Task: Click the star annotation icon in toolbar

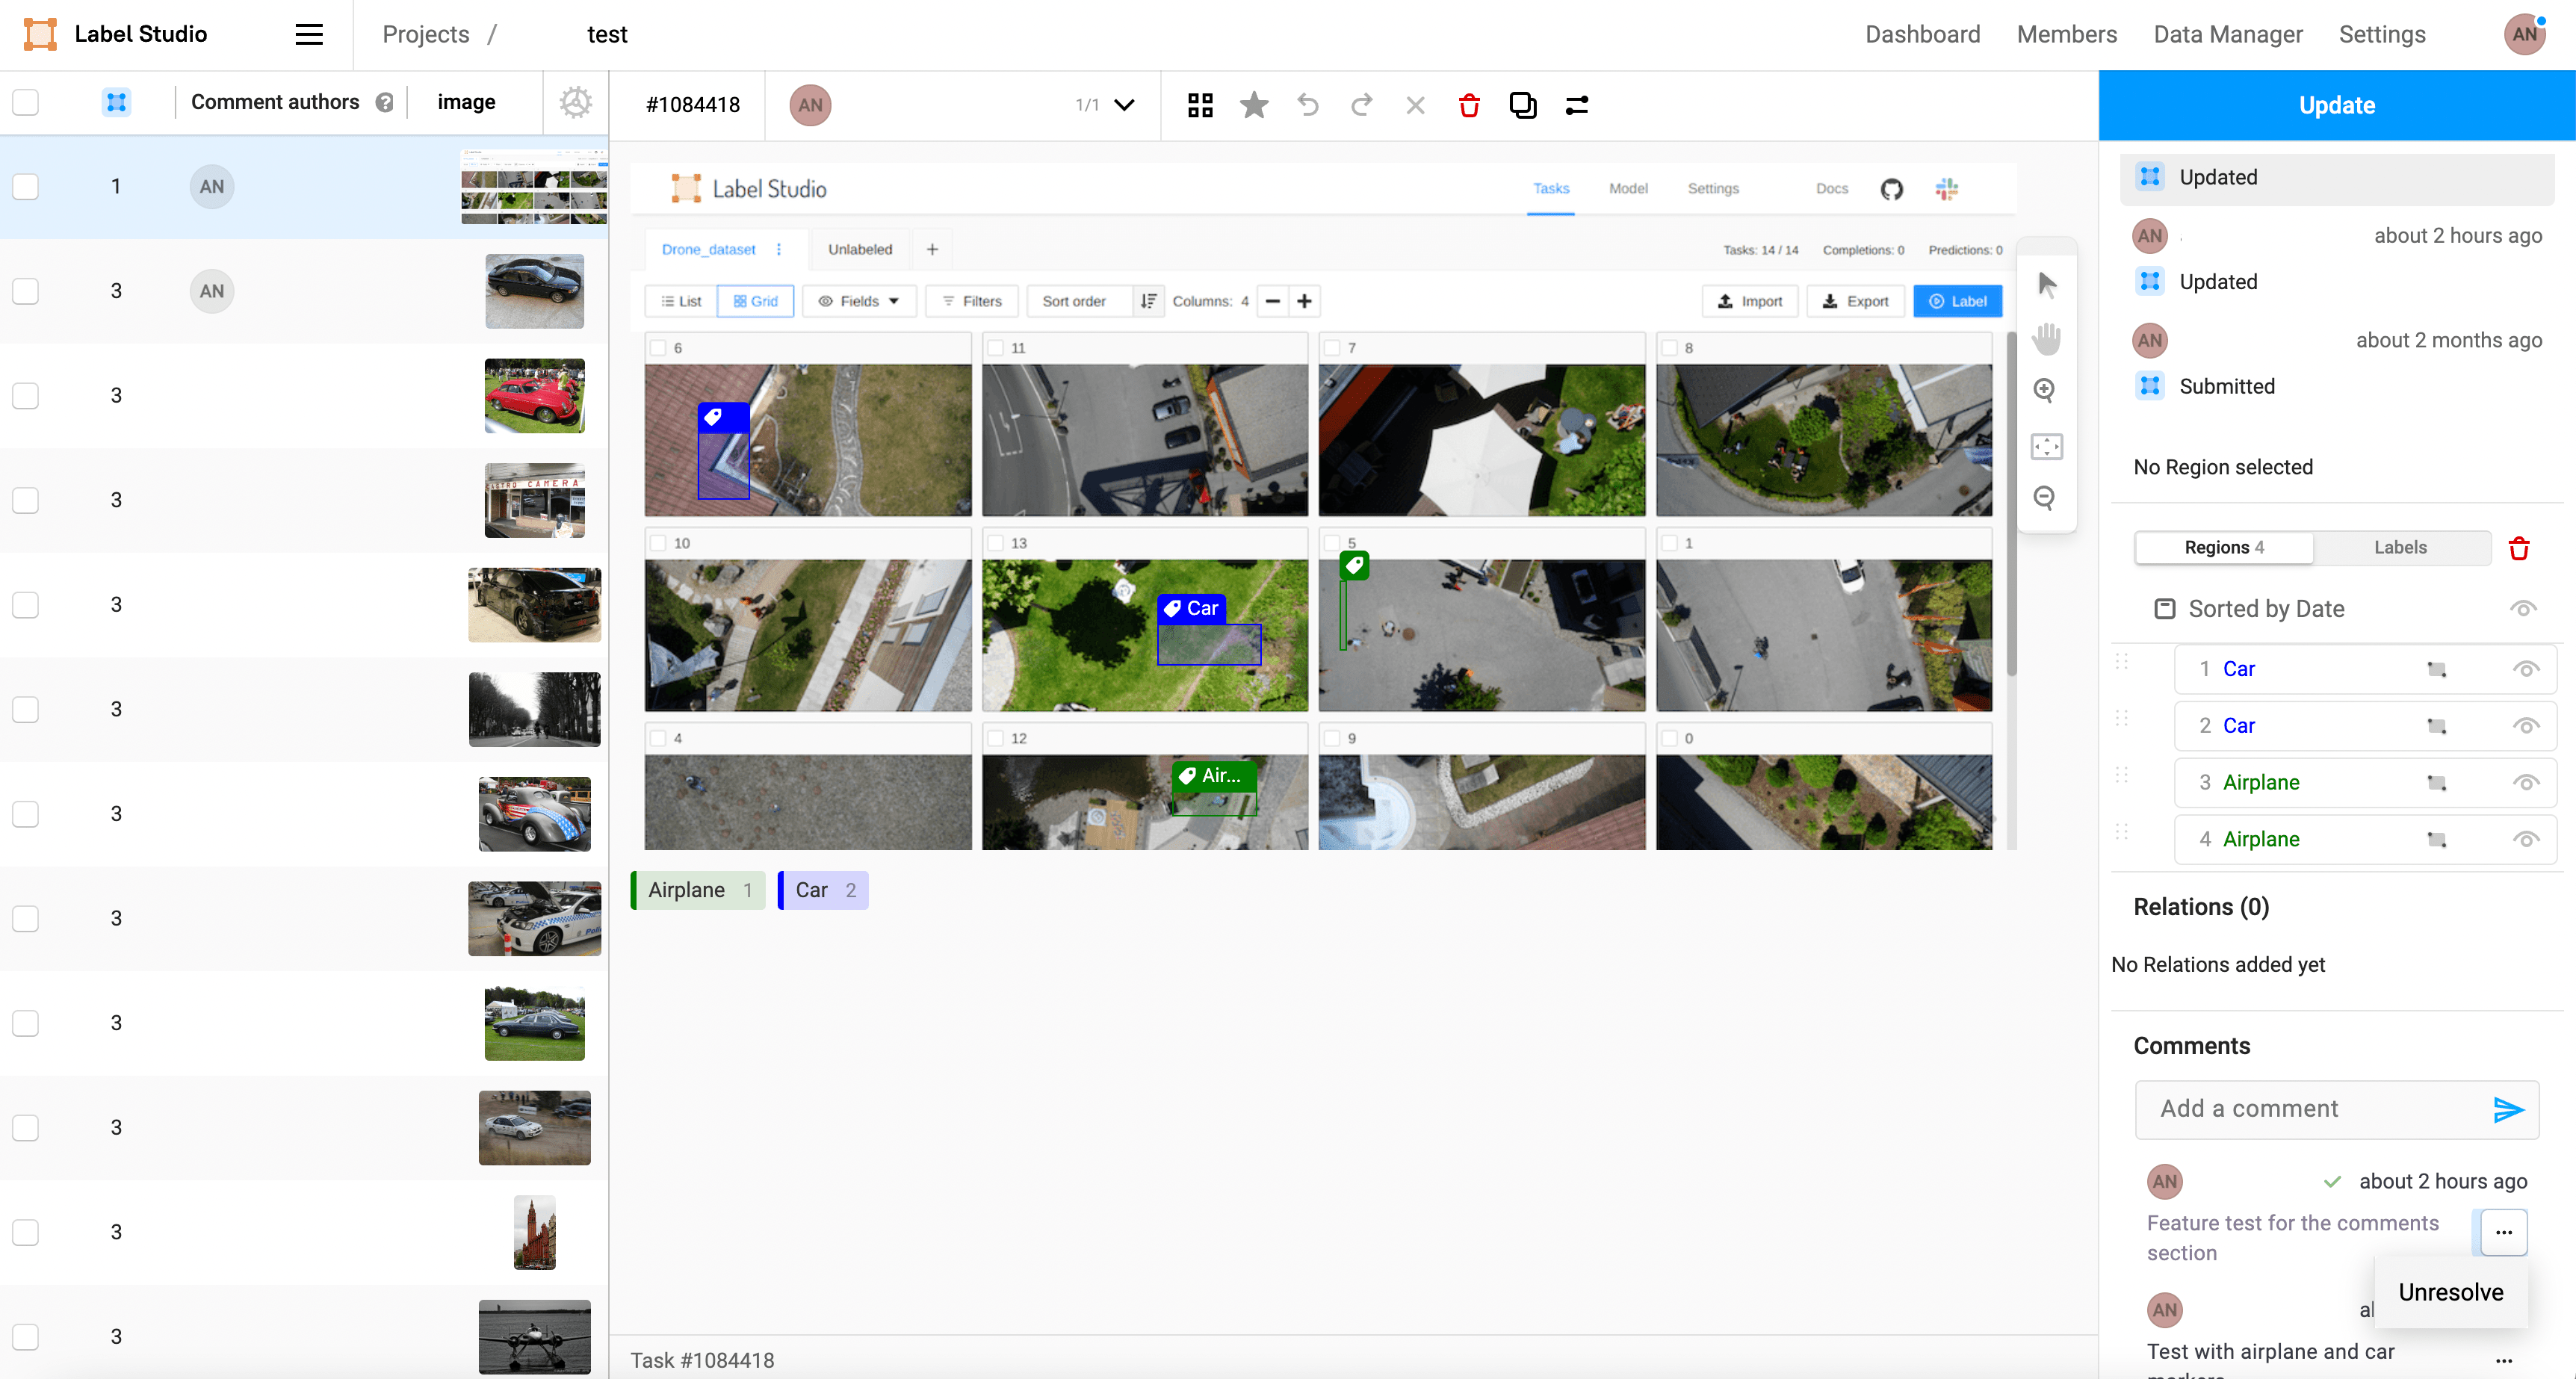Action: click(x=1253, y=105)
